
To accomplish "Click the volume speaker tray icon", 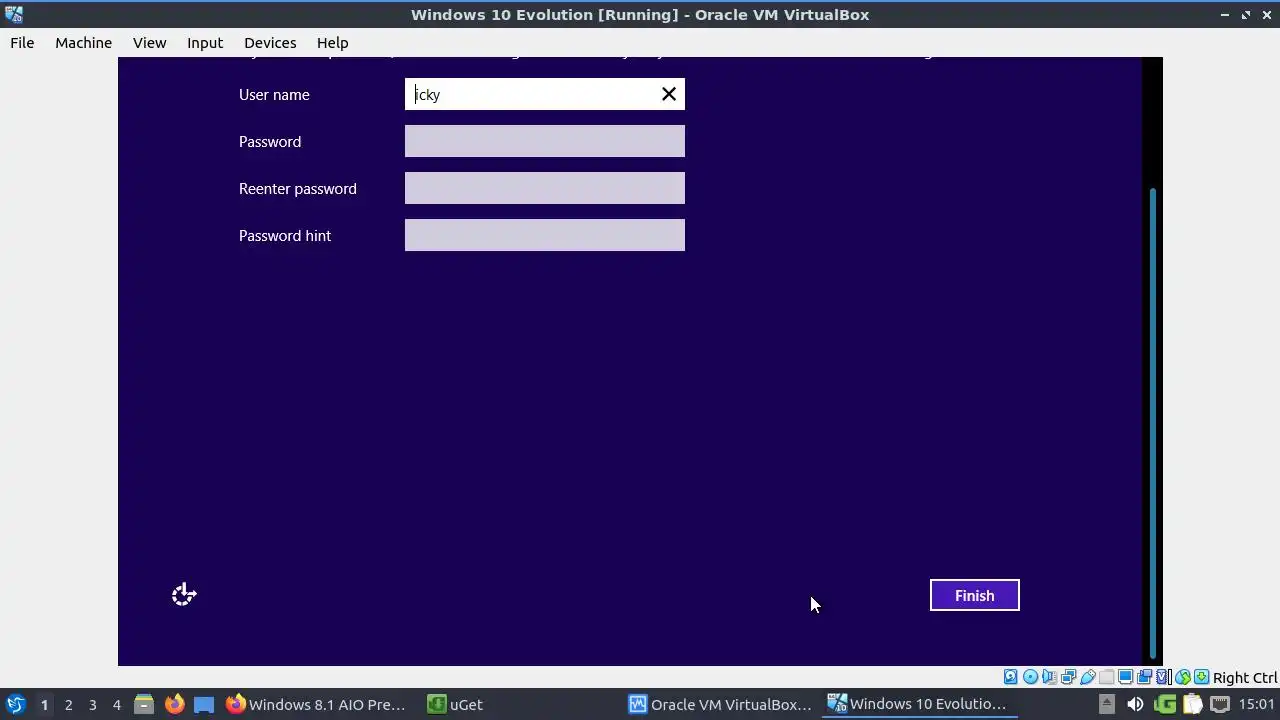I will [1135, 704].
